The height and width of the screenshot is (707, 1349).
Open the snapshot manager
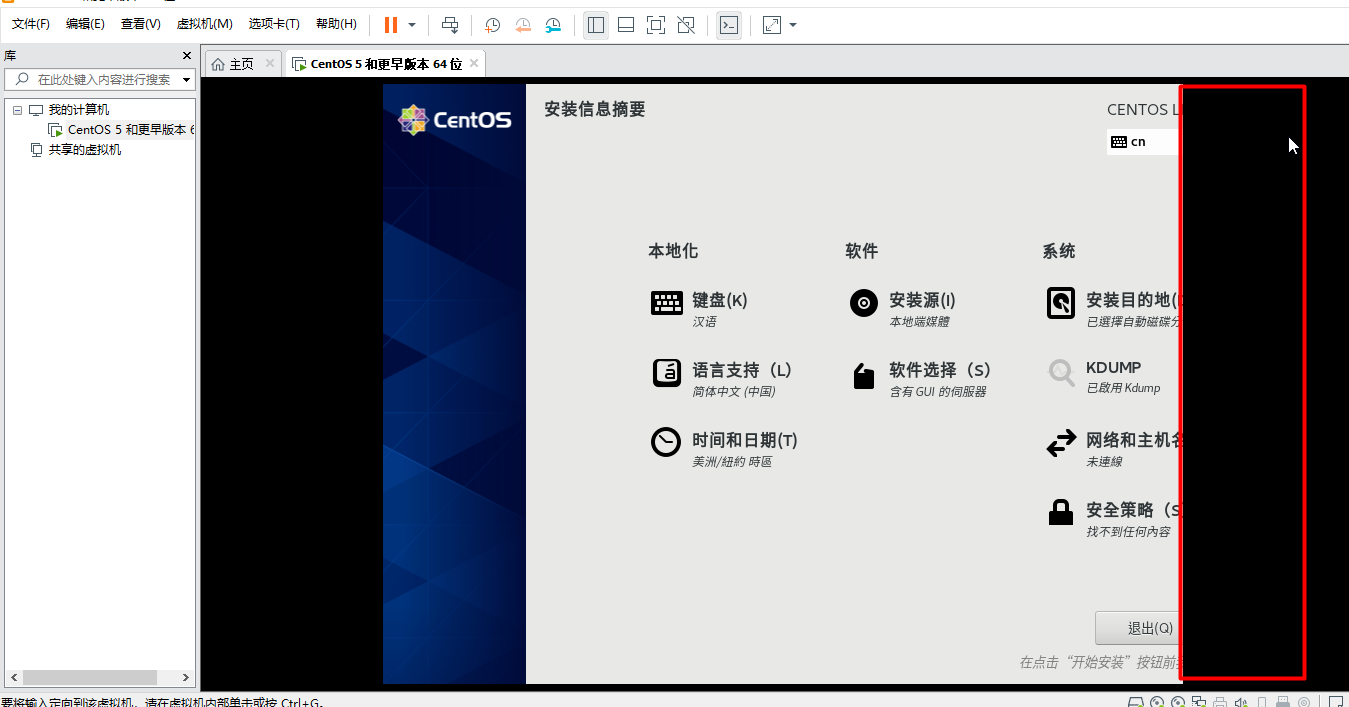(x=553, y=25)
